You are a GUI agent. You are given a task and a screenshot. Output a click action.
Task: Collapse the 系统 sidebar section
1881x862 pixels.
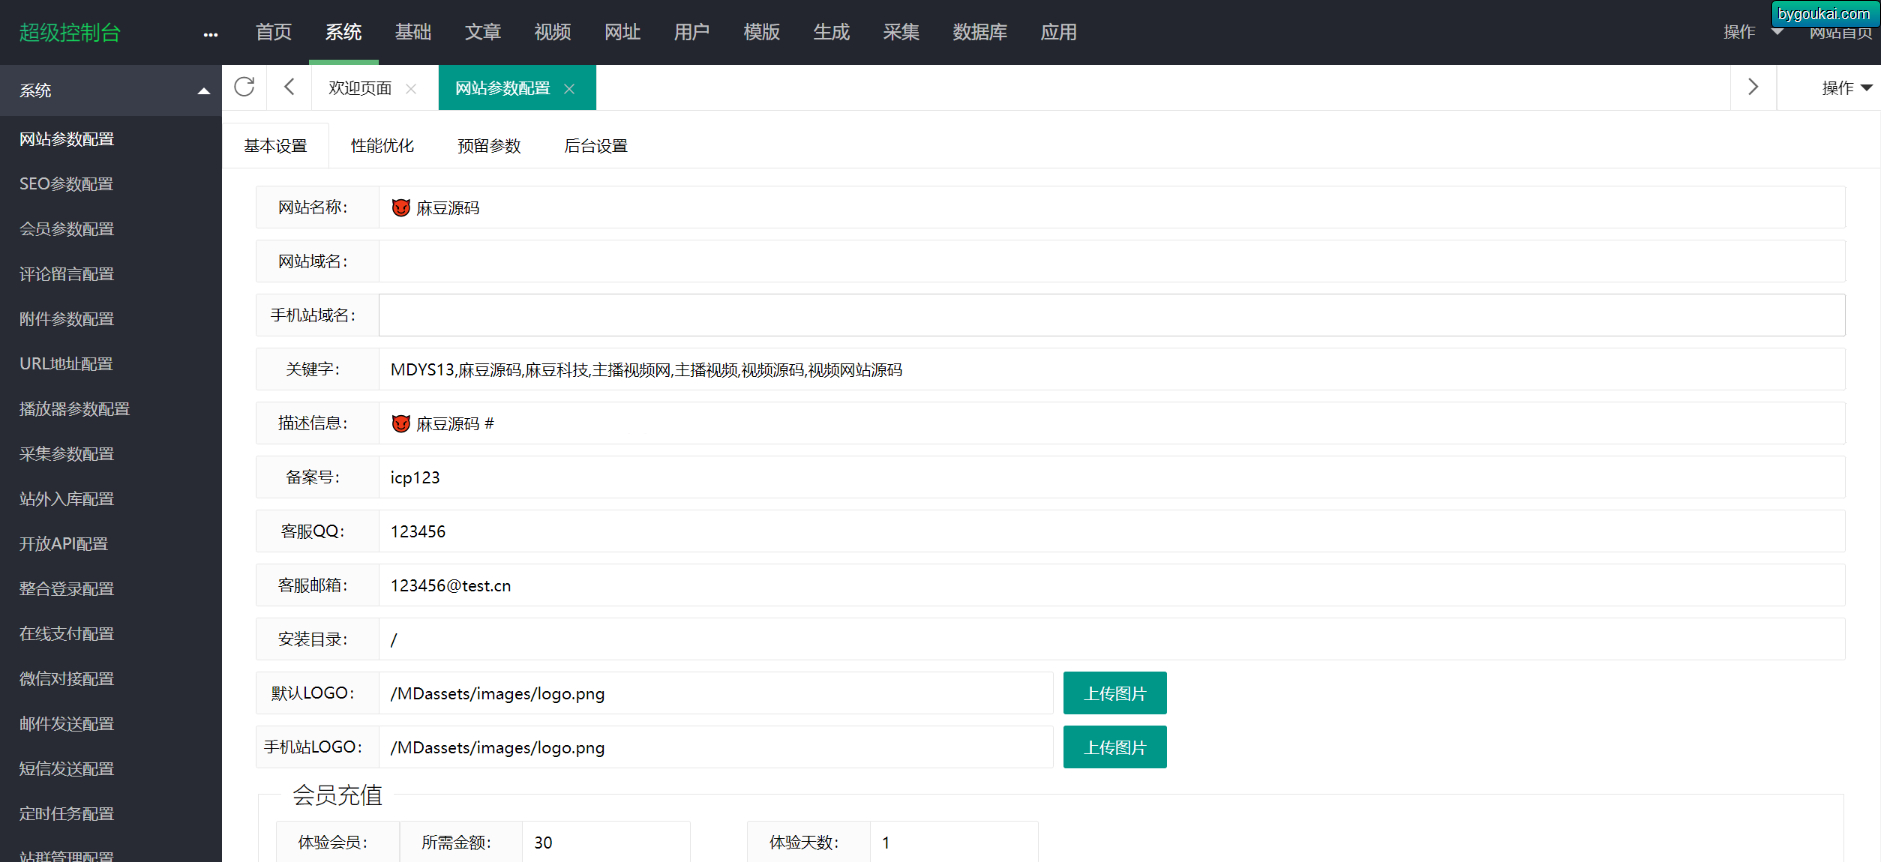[204, 91]
